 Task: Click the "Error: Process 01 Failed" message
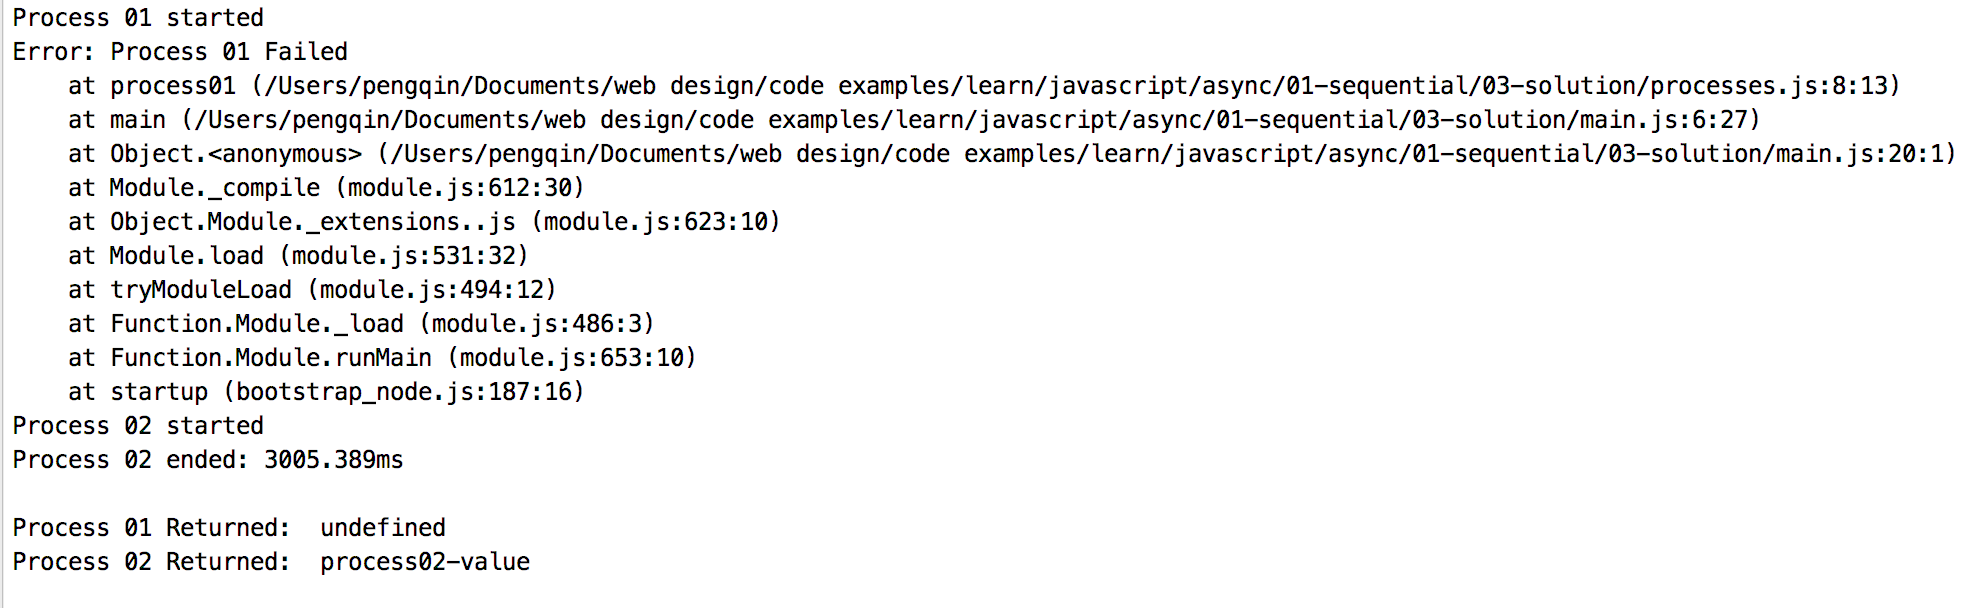[180, 52]
